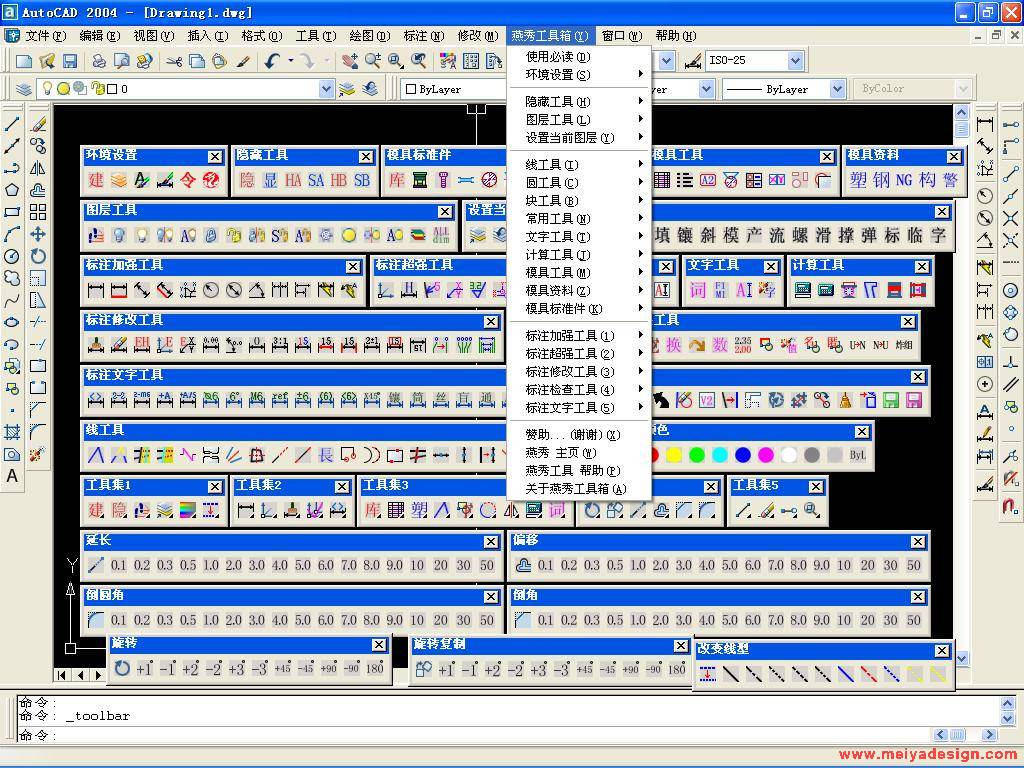Select the Polygon draw tool
Screen dimensions: 1024x768
(12, 190)
